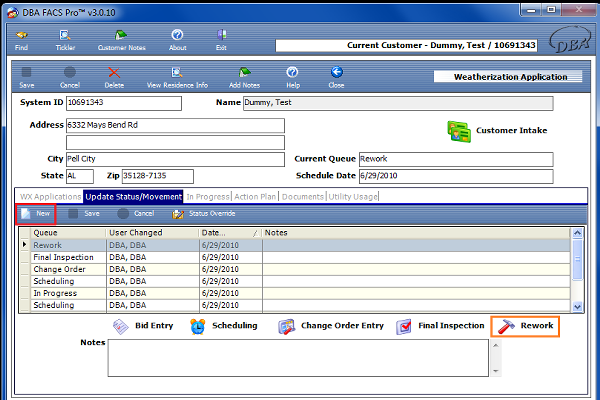Select the Final Inspection row in grid
Image resolution: width=600 pixels, height=400 pixels.
(300, 257)
